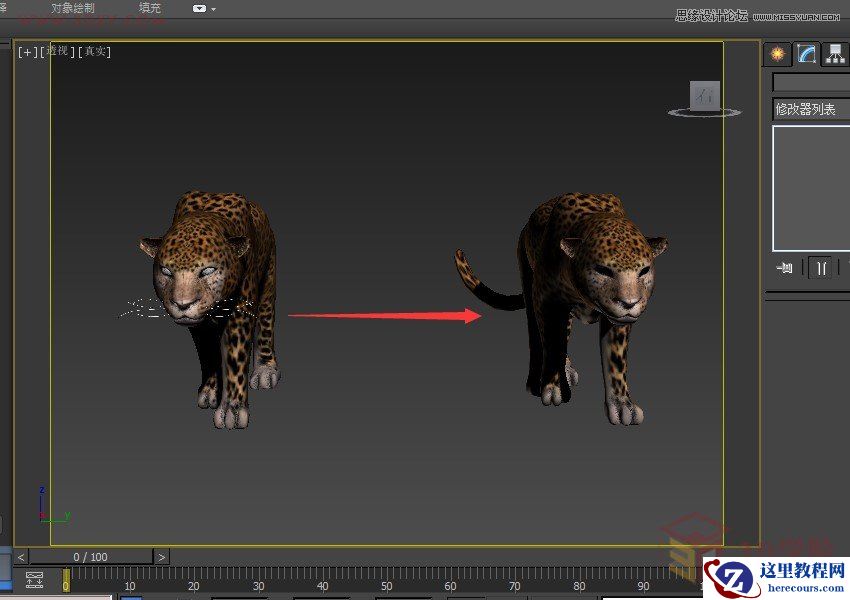Click the object name field in Modify panel
The height and width of the screenshot is (600, 850).
[x=810, y=82]
